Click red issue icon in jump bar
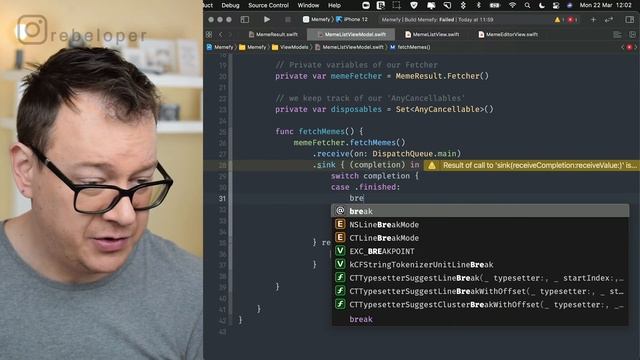Image resolution: width=640 pixels, height=360 pixels. [629, 47]
